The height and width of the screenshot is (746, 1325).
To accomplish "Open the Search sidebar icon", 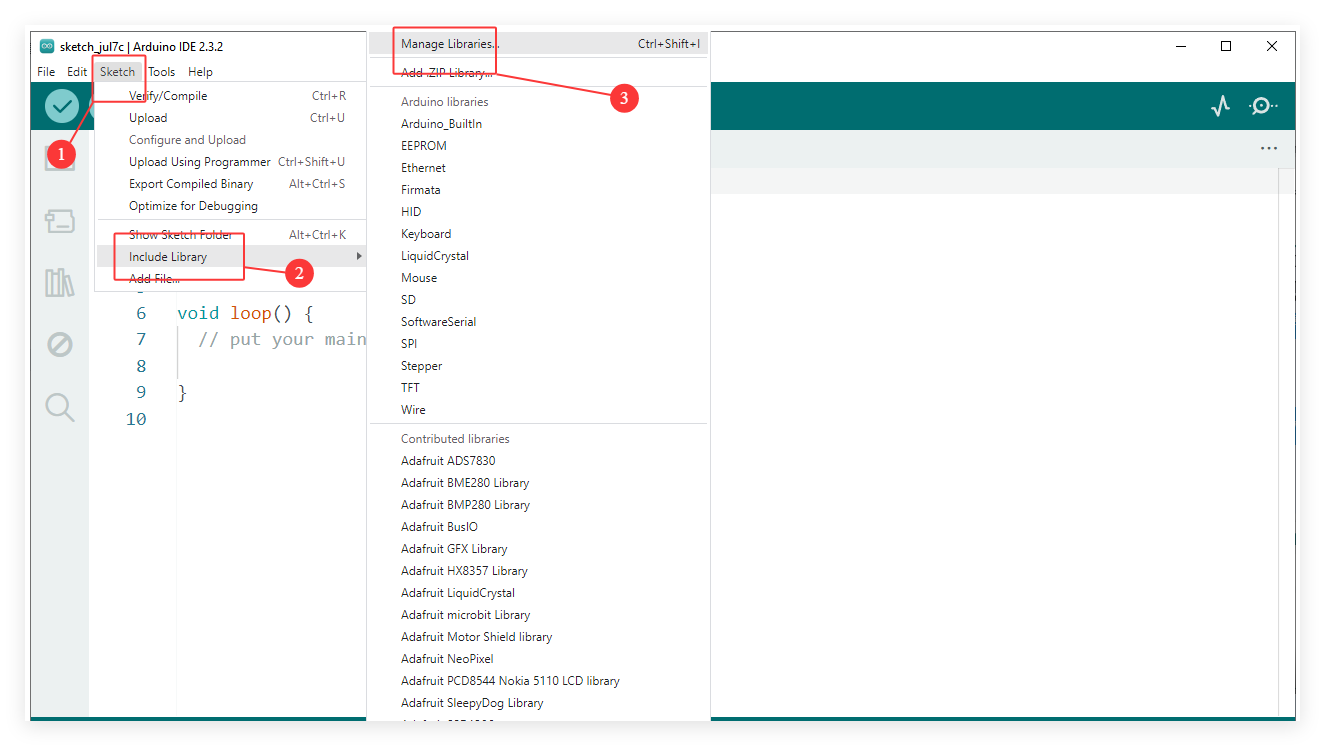I will point(60,407).
